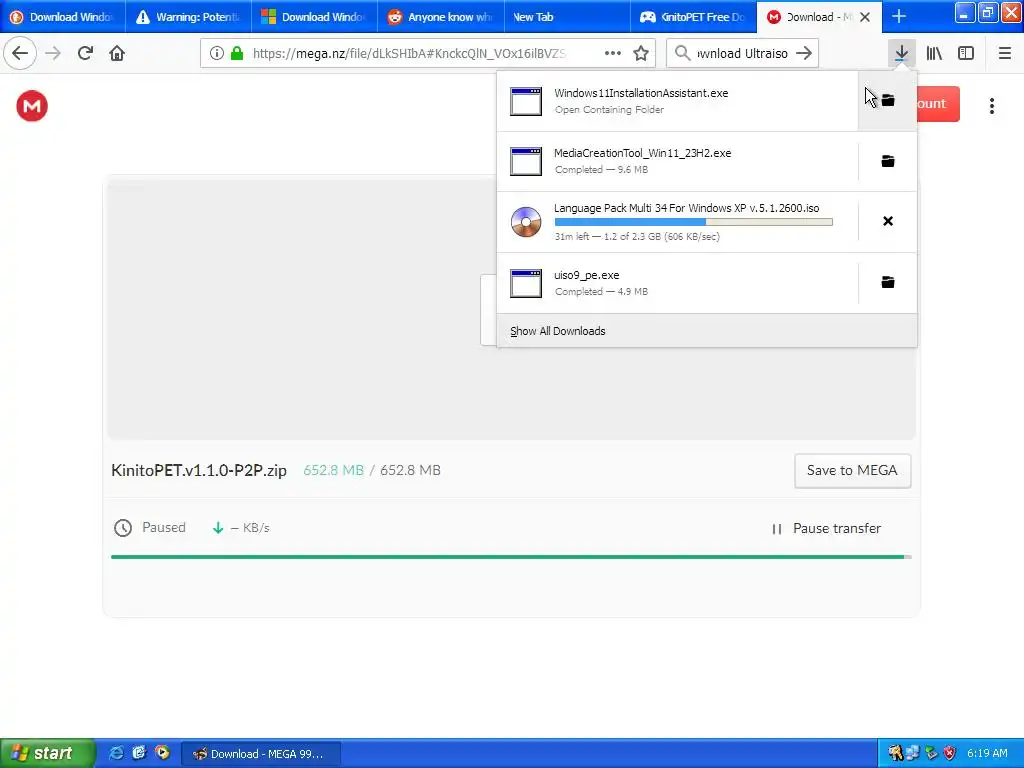Click Pause transfer

coord(826,528)
